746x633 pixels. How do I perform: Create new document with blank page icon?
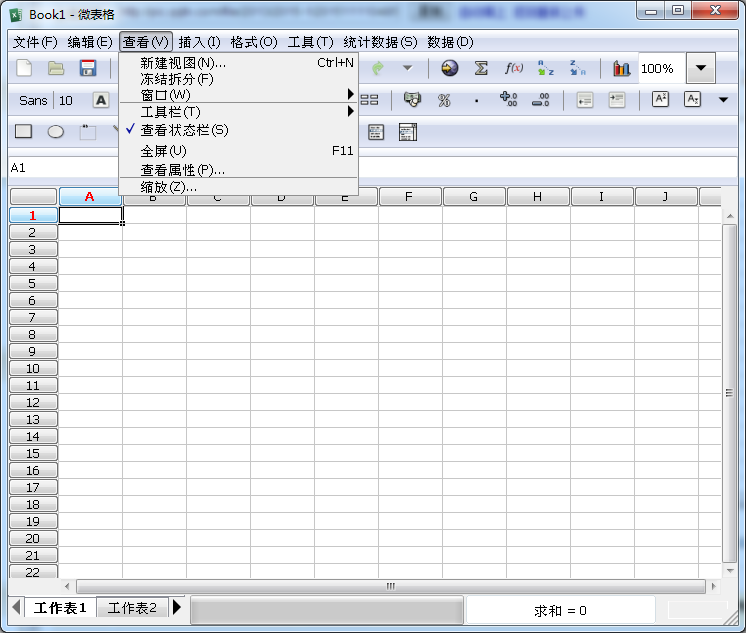[25, 68]
